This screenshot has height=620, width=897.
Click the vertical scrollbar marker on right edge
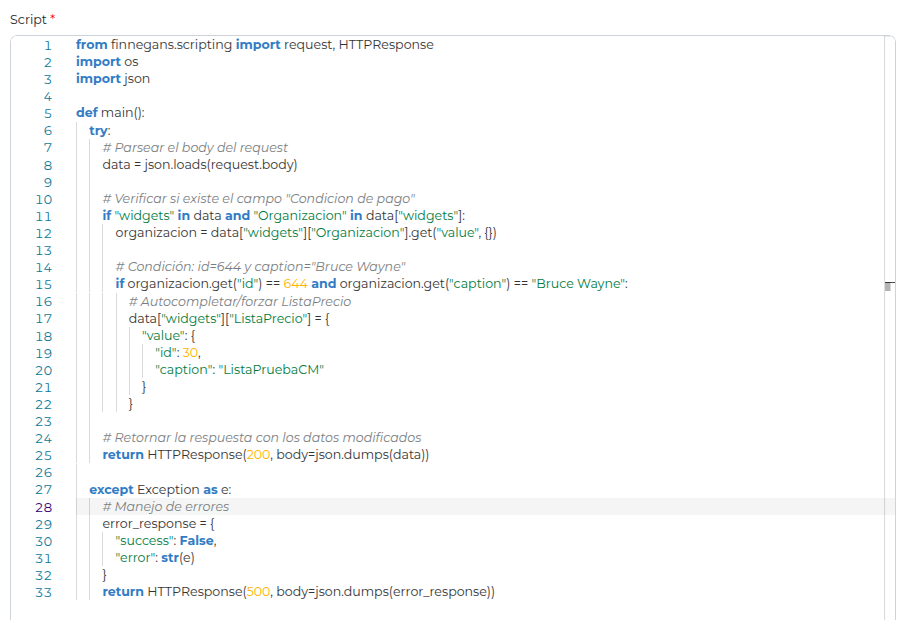(888, 287)
